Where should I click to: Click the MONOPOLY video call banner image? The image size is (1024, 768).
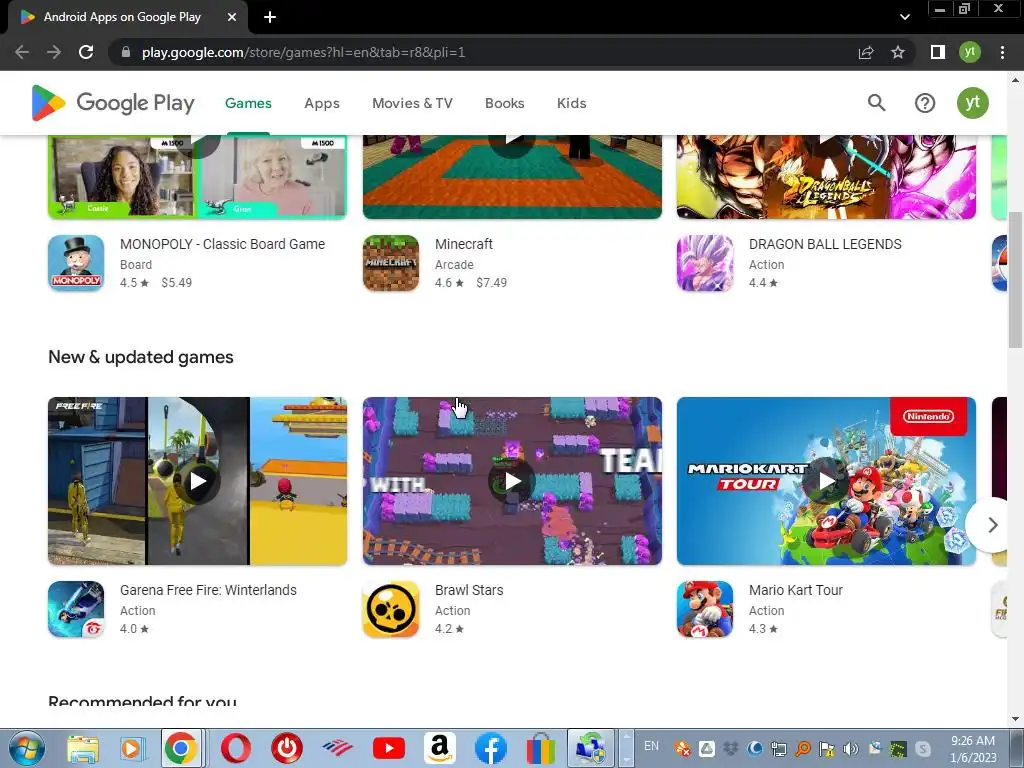[197, 177]
